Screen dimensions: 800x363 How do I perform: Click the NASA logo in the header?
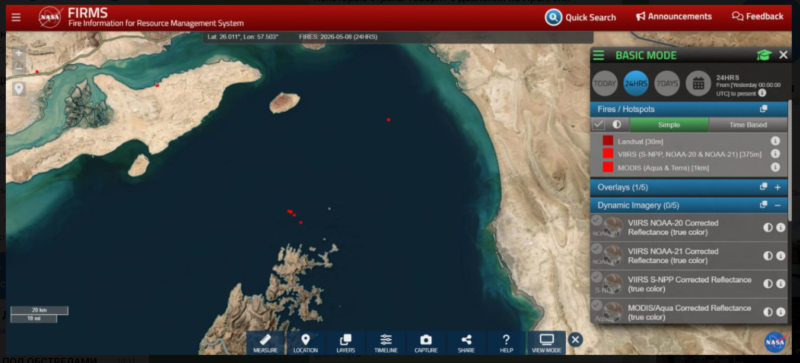click(x=50, y=17)
